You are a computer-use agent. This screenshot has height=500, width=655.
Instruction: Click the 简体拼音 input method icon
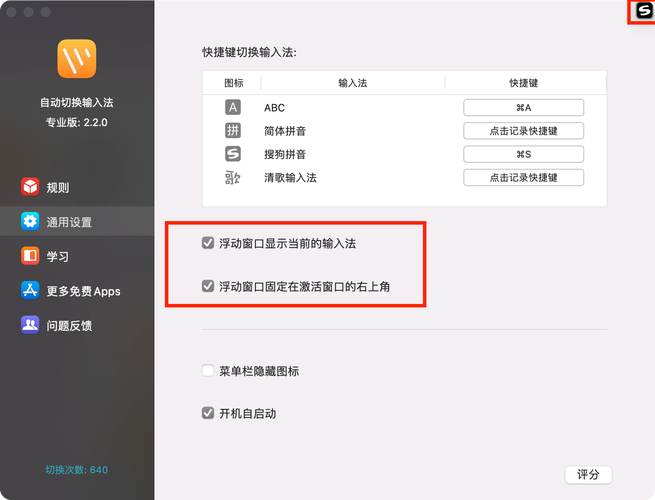(233, 131)
